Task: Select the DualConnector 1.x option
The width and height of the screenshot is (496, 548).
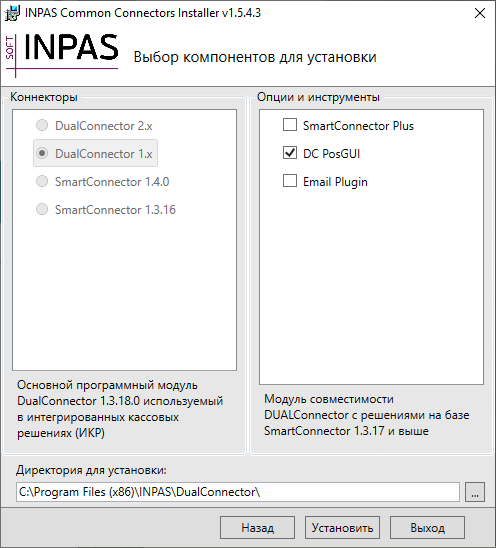Action: click(x=95, y=153)
